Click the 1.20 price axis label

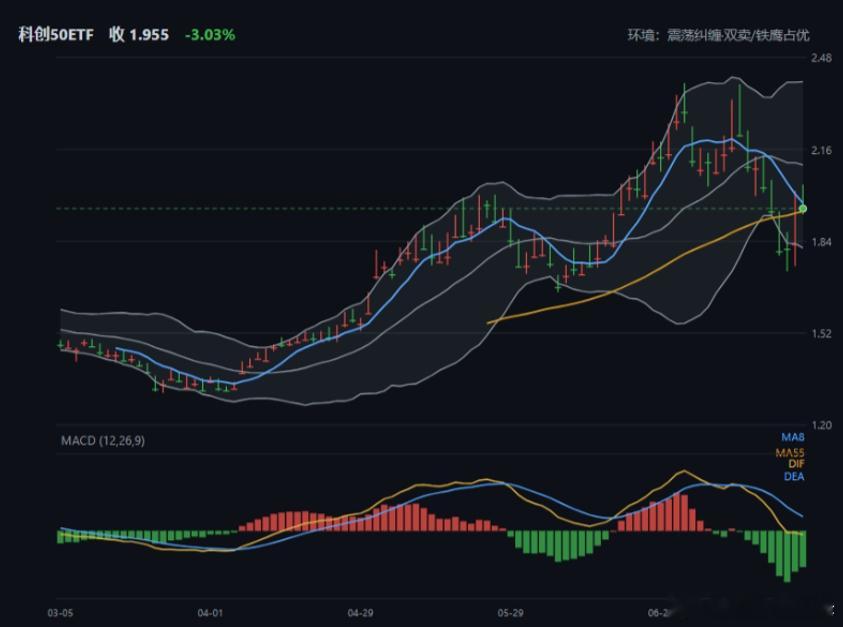(821, 425)
